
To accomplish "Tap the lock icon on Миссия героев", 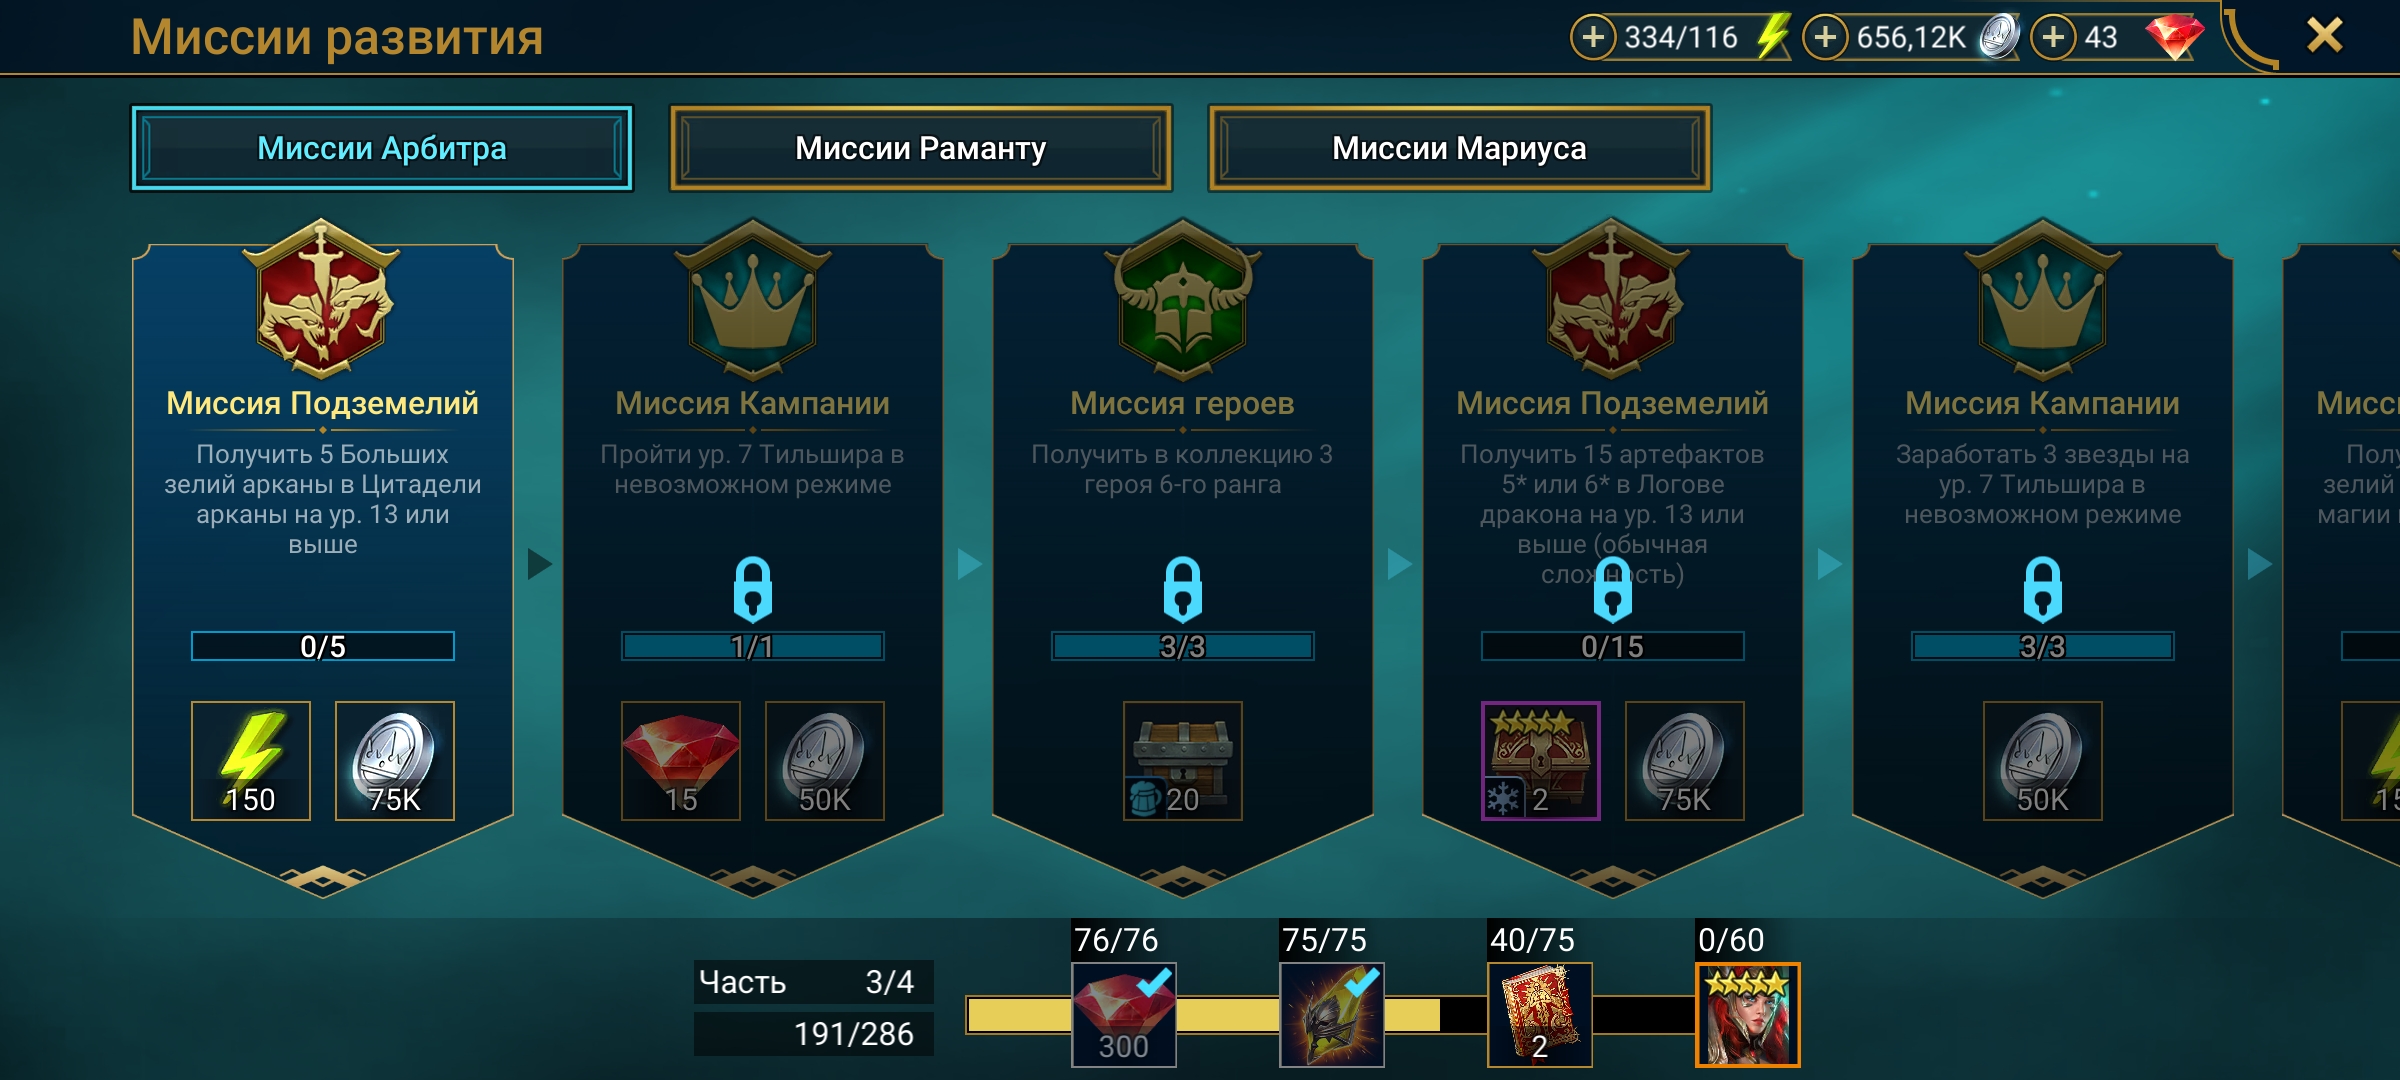I will [1183, 589].
